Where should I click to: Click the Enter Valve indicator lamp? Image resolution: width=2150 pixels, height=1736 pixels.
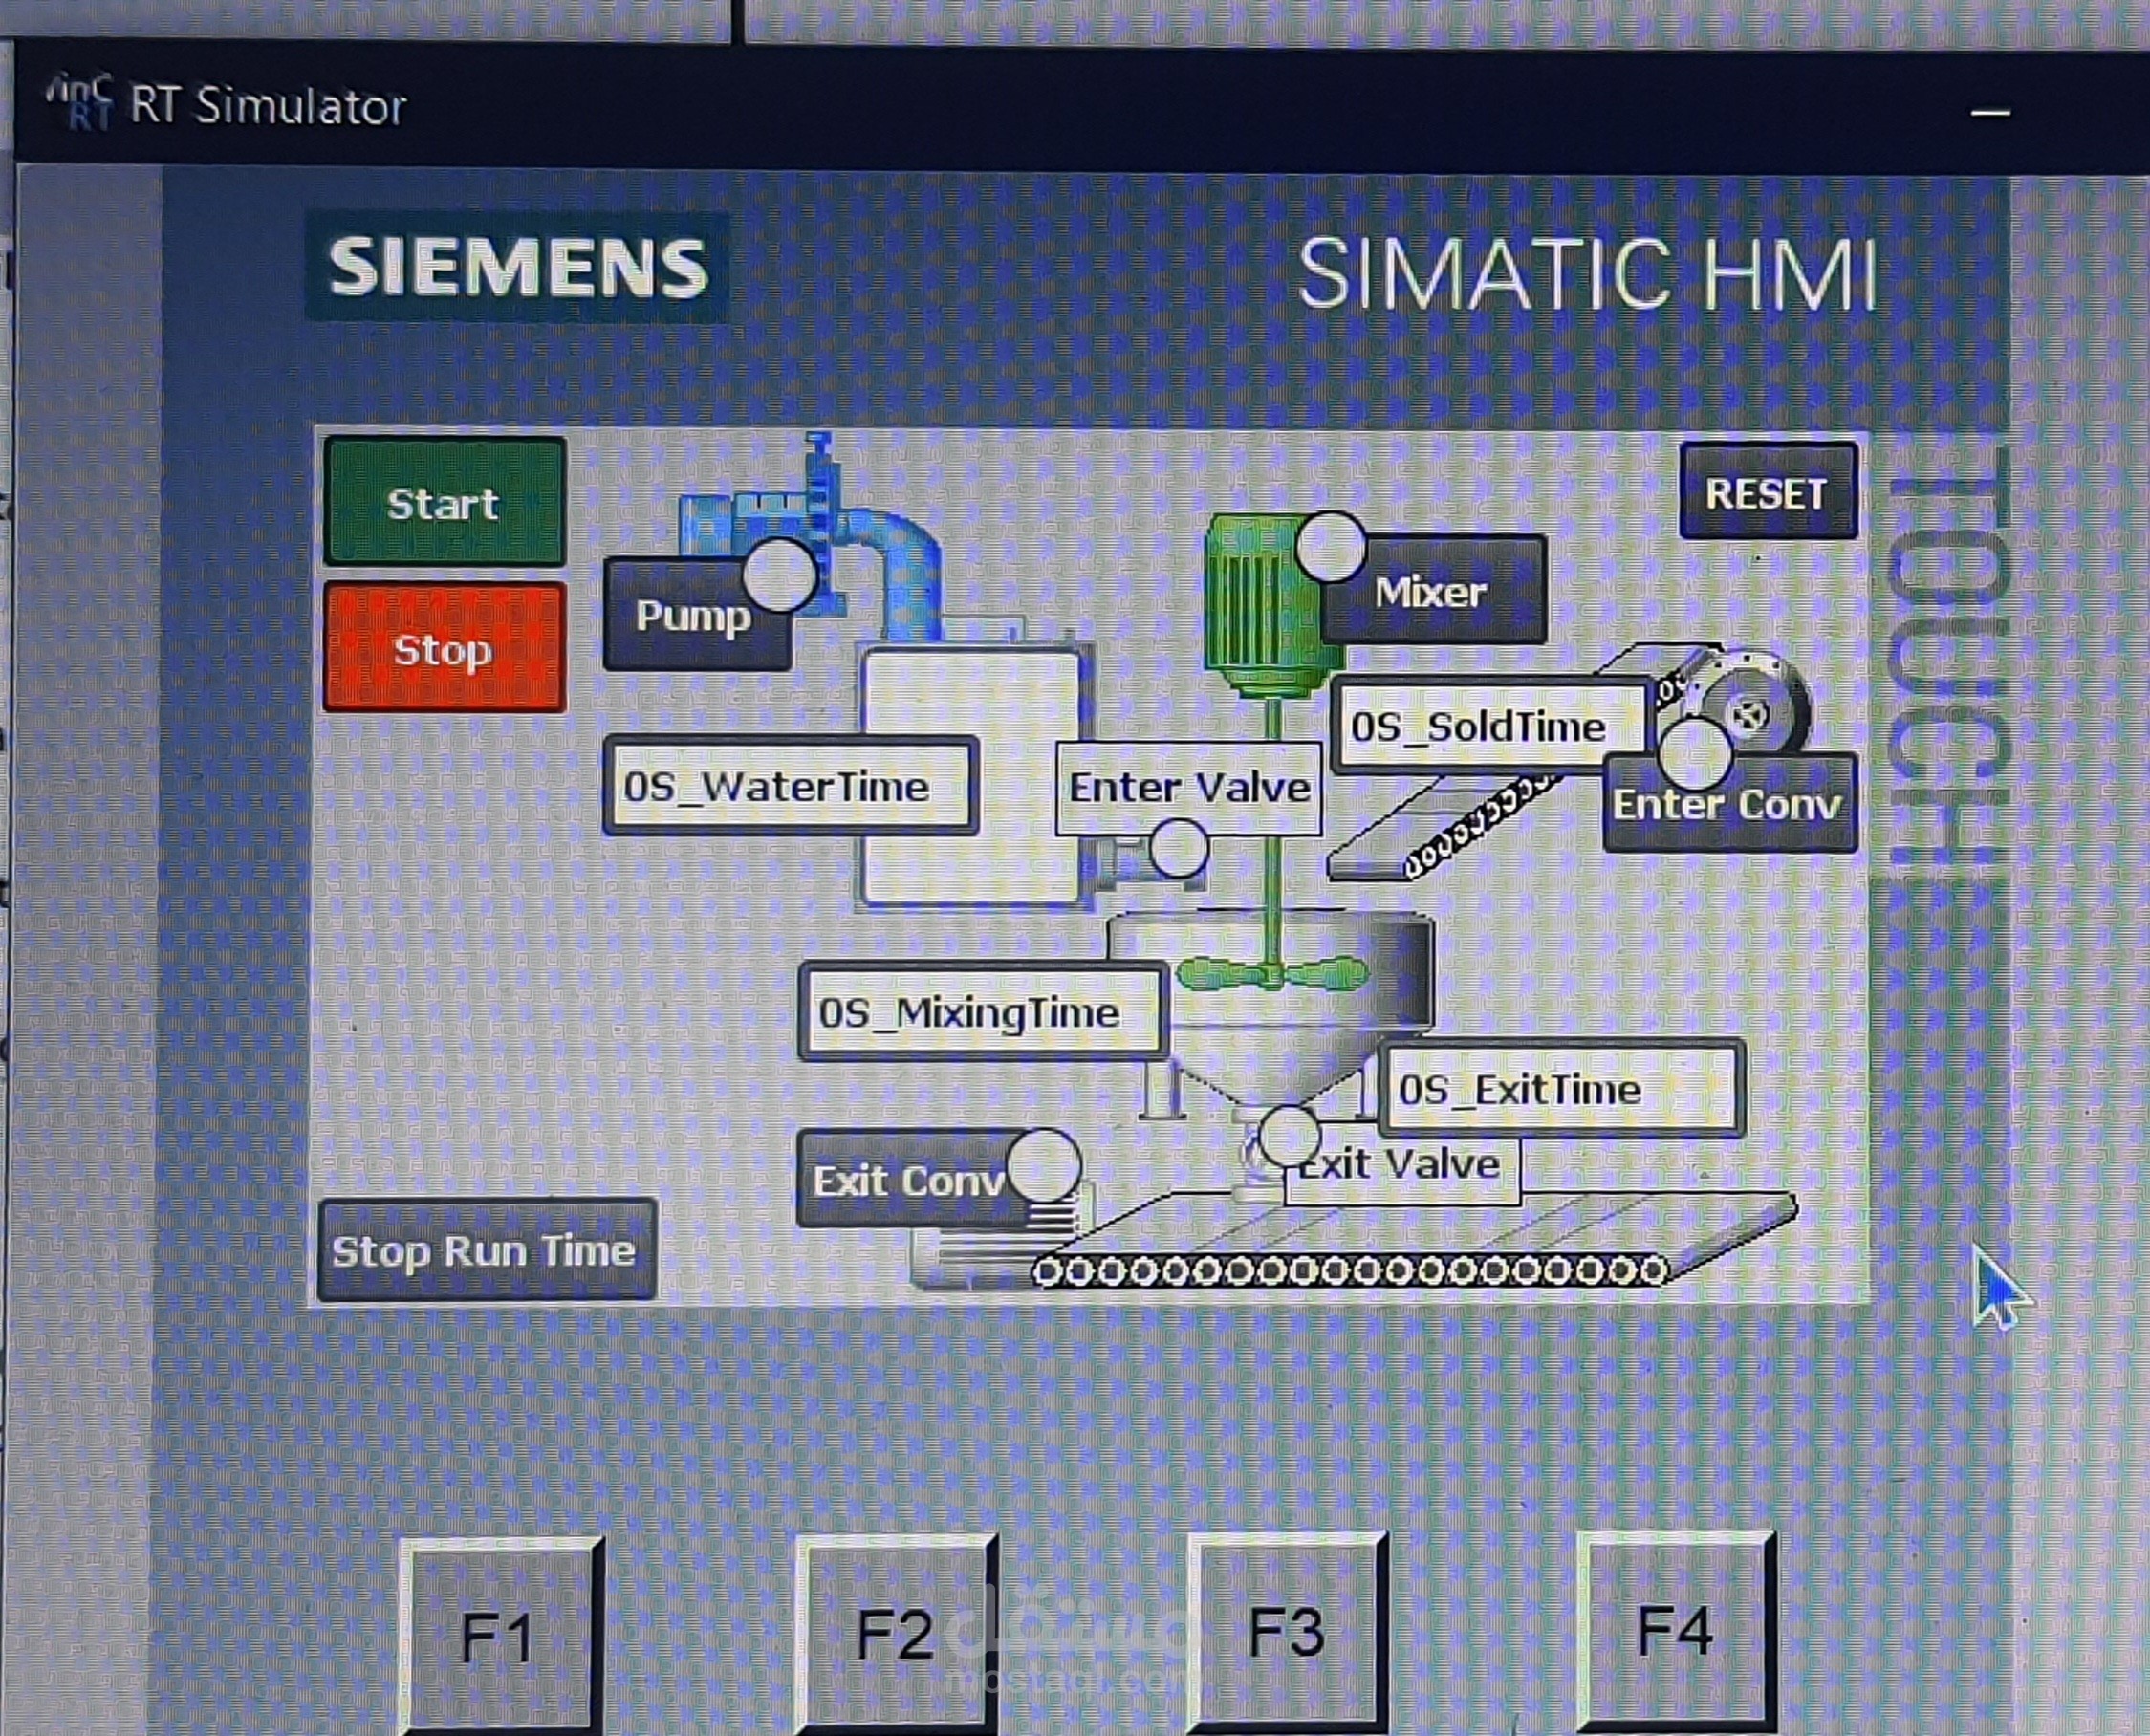click(x=1179, y=848)
